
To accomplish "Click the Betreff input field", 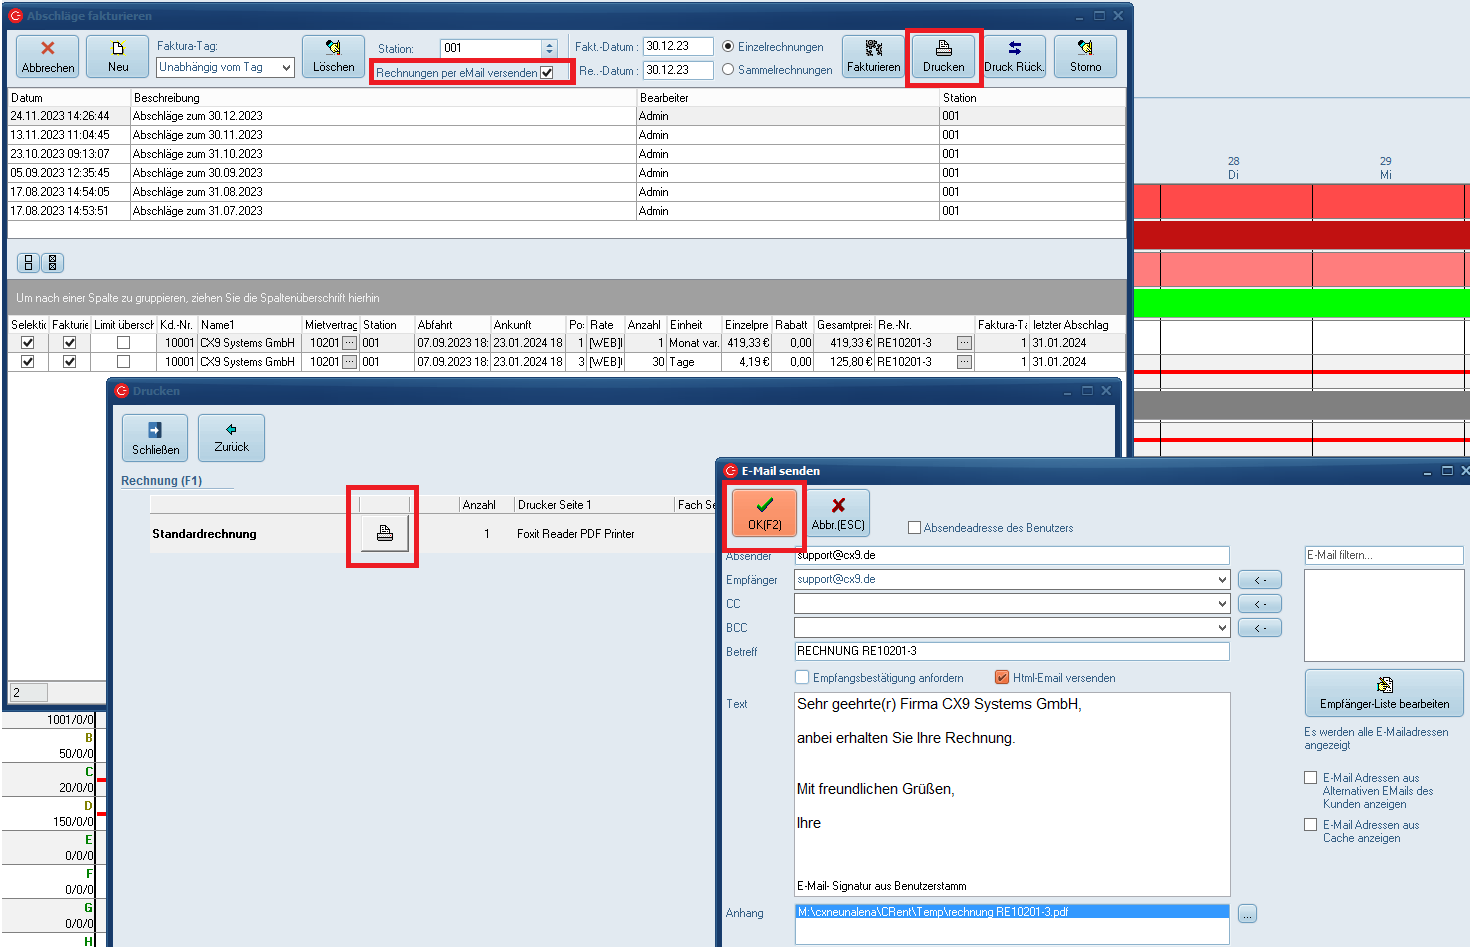I will click(1010, 651).
